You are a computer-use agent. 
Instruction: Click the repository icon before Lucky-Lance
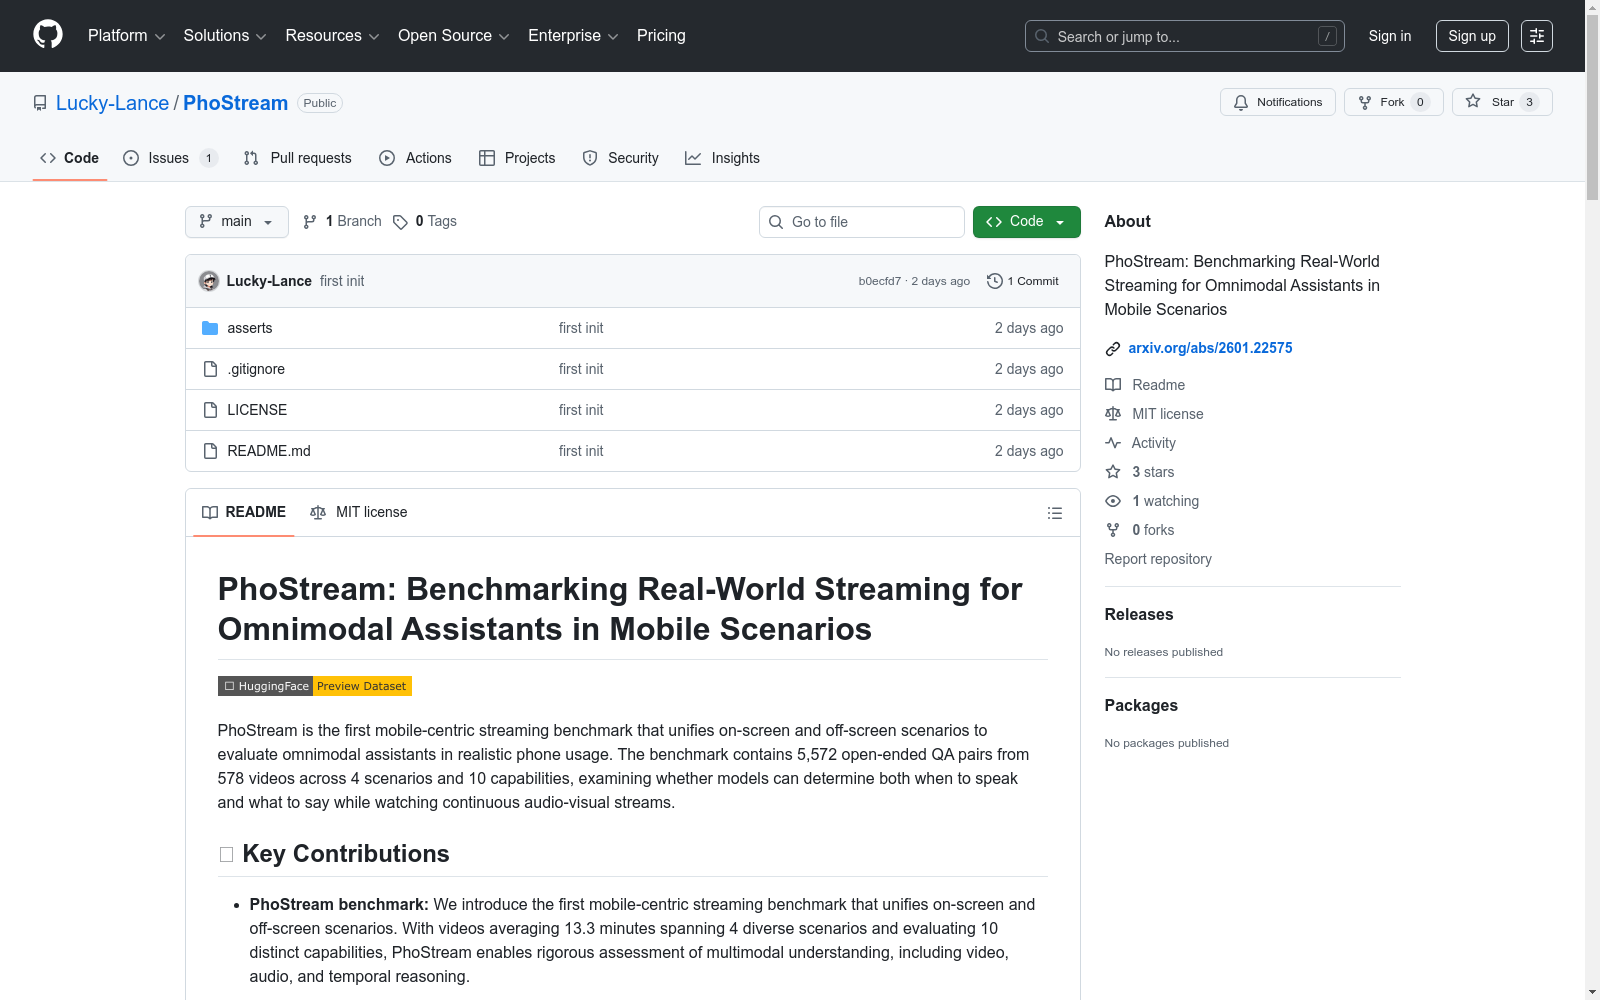(x=40, y=103)
